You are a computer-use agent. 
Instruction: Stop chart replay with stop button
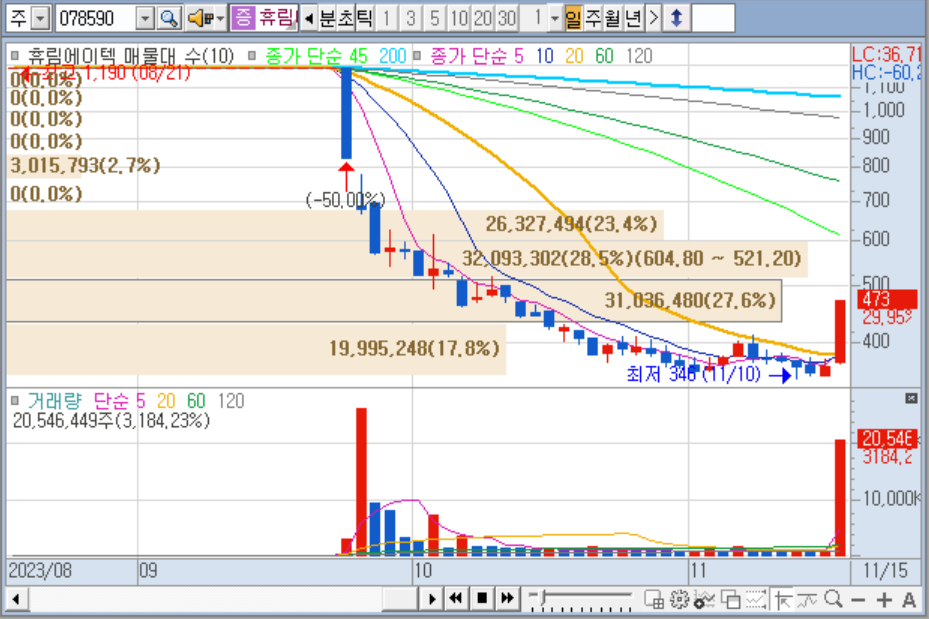point(482,598)
